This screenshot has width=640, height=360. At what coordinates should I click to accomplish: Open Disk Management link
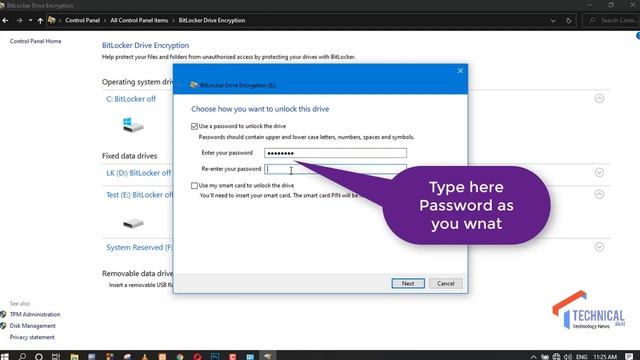coord(33,326)
